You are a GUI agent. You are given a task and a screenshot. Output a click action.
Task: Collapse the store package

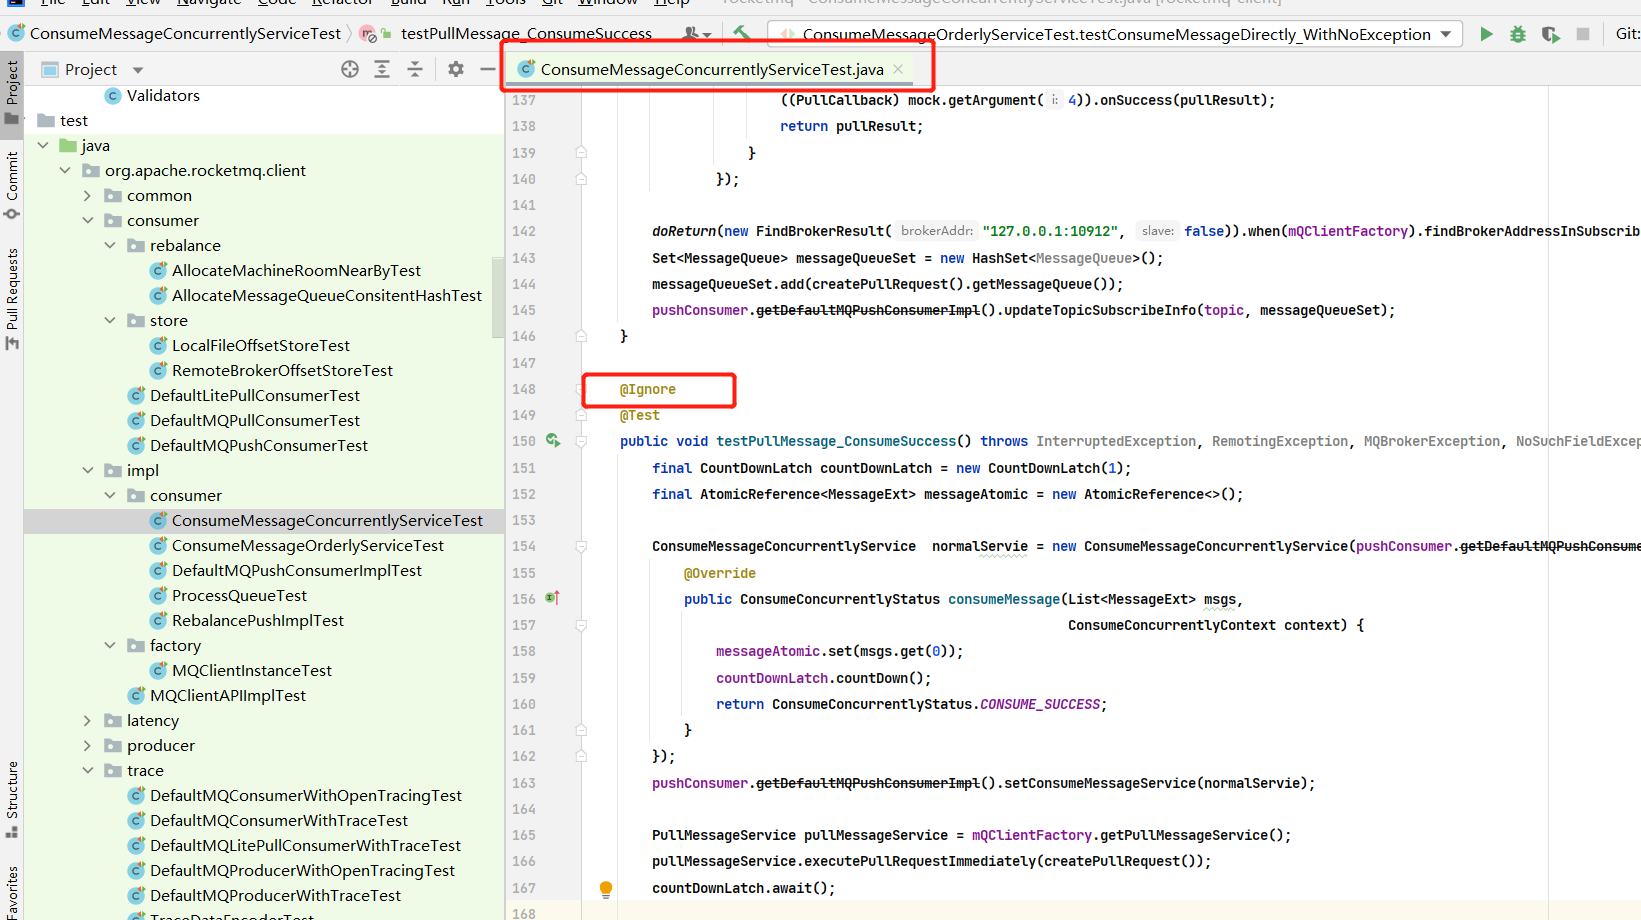110,320
